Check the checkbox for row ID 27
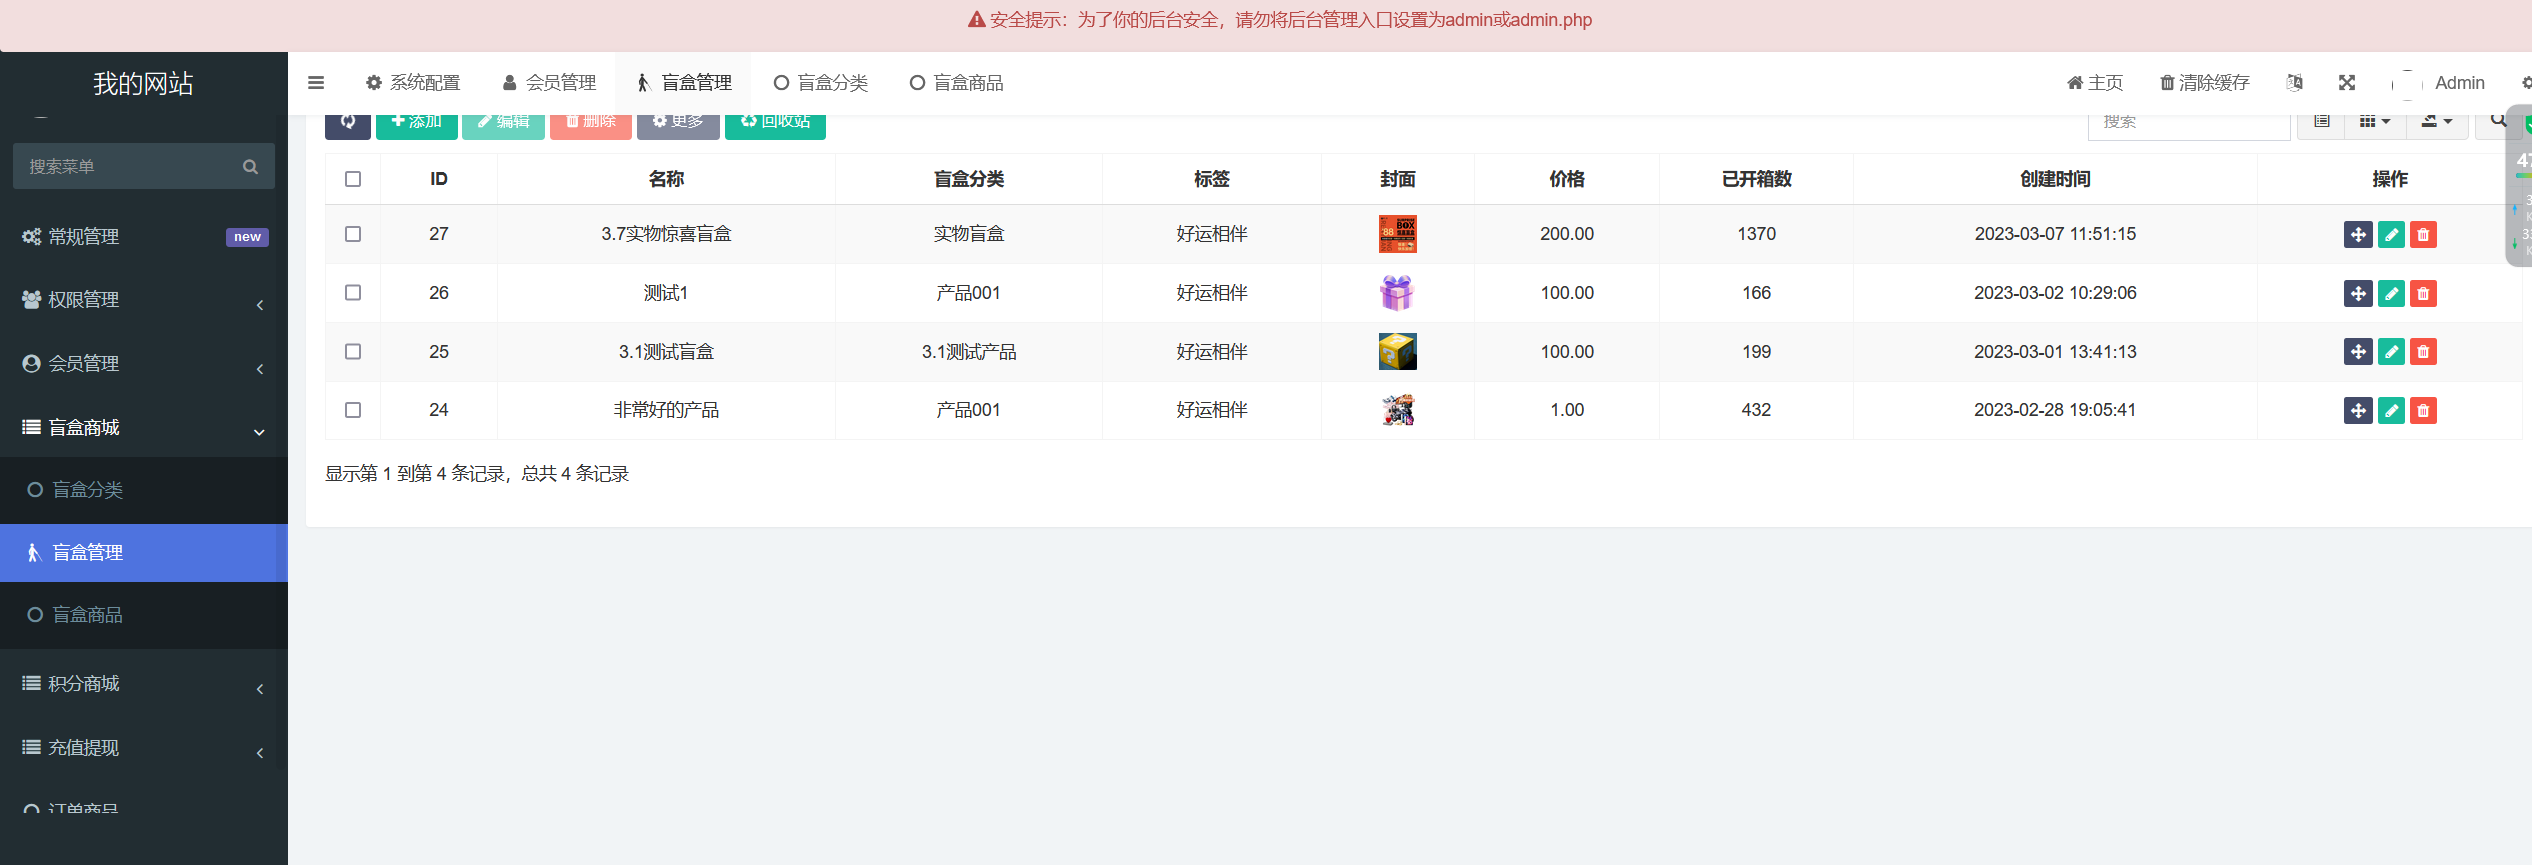The width and height of the screenshot is (2532, 865). pos(353,234)
